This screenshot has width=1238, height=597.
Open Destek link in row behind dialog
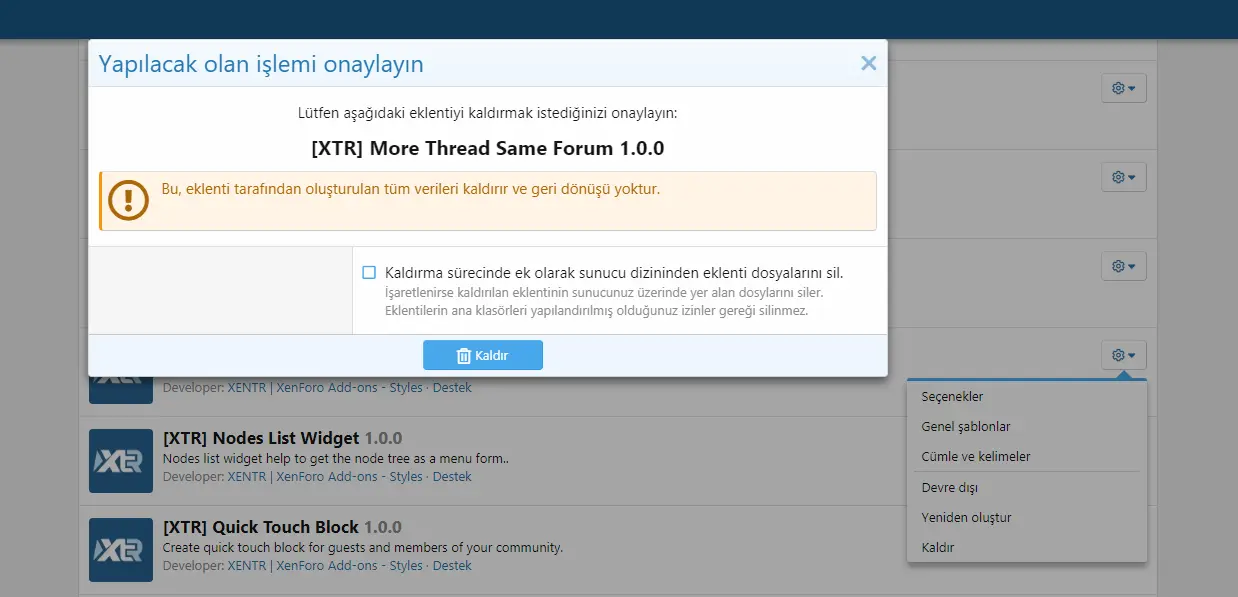pyautogui.click(x=452, y=387)
